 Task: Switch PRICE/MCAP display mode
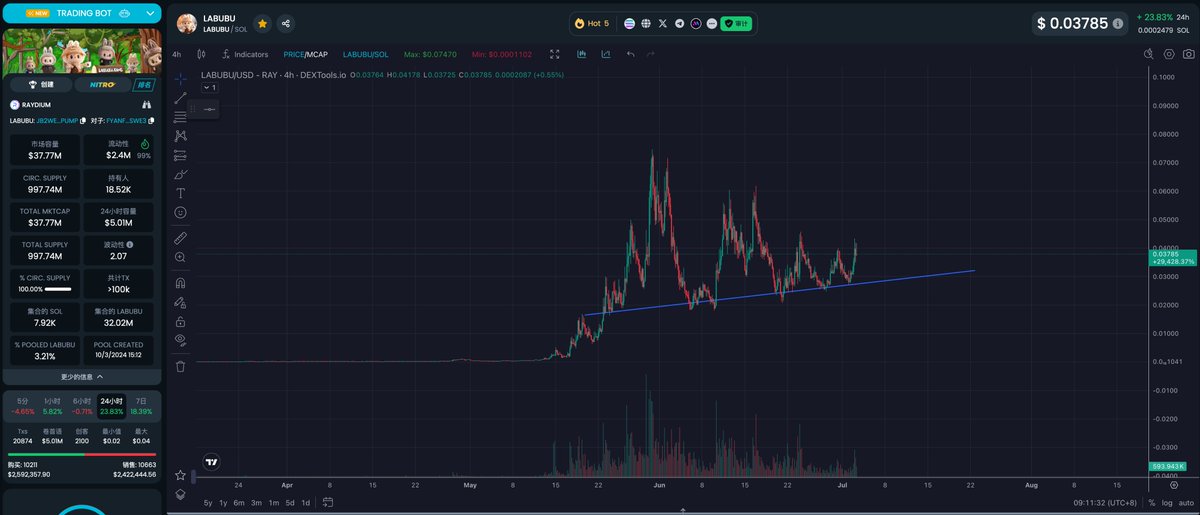point(306,54)
